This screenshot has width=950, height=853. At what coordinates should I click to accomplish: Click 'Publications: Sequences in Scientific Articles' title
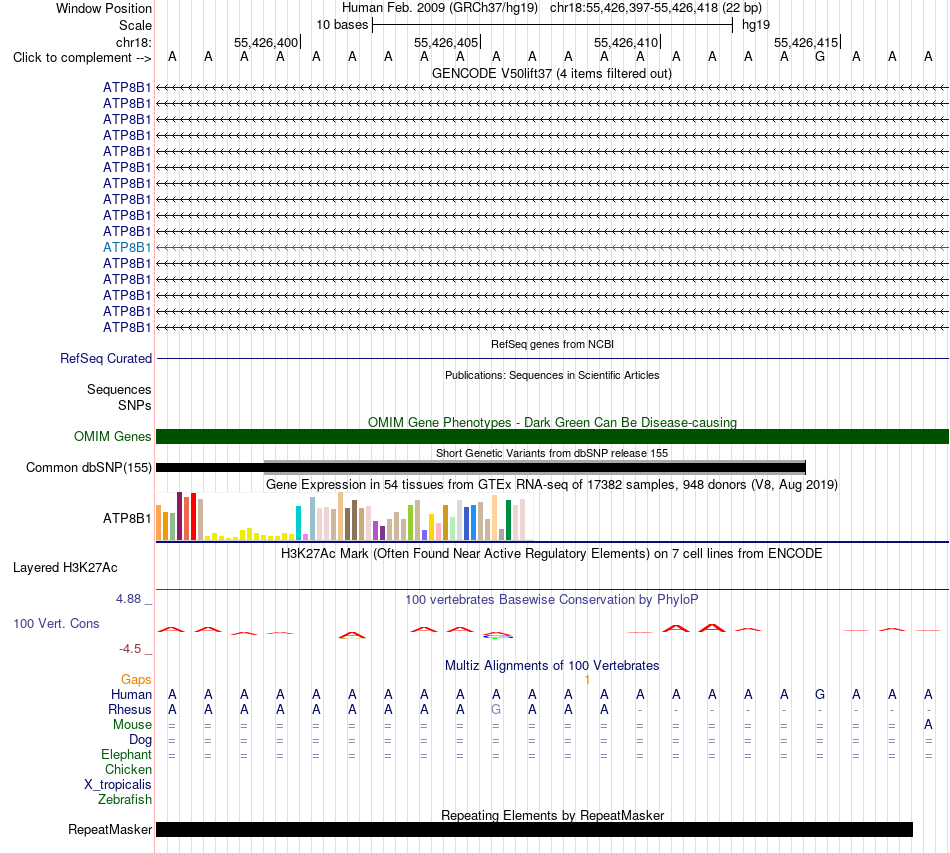point(552,375)
